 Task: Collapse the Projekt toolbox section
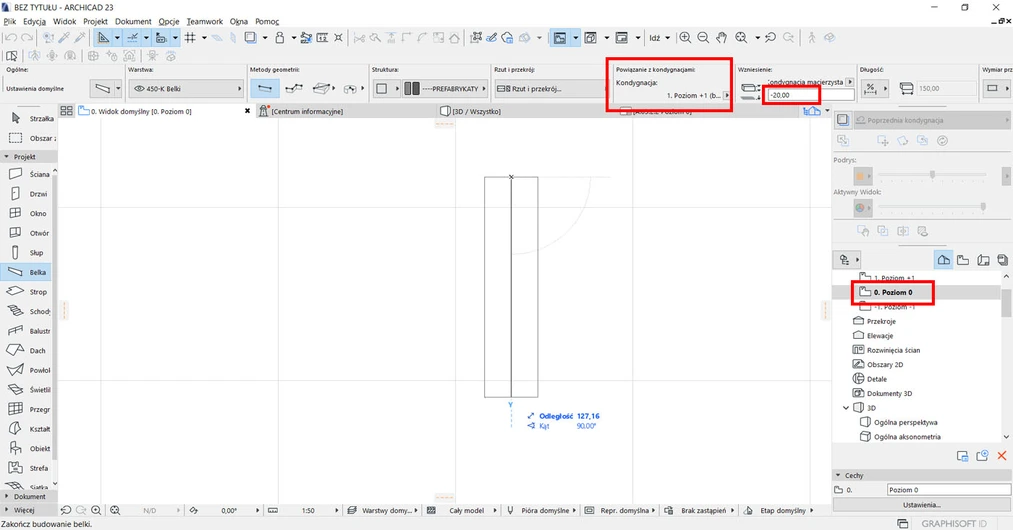tap(28, 156)
